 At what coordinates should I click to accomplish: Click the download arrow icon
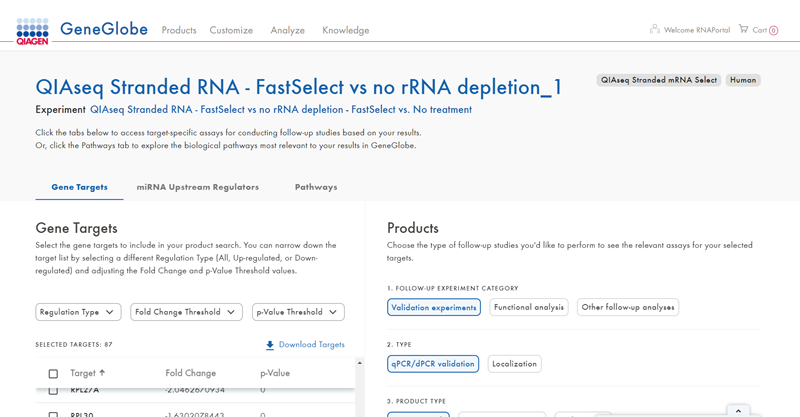point(270,346)
